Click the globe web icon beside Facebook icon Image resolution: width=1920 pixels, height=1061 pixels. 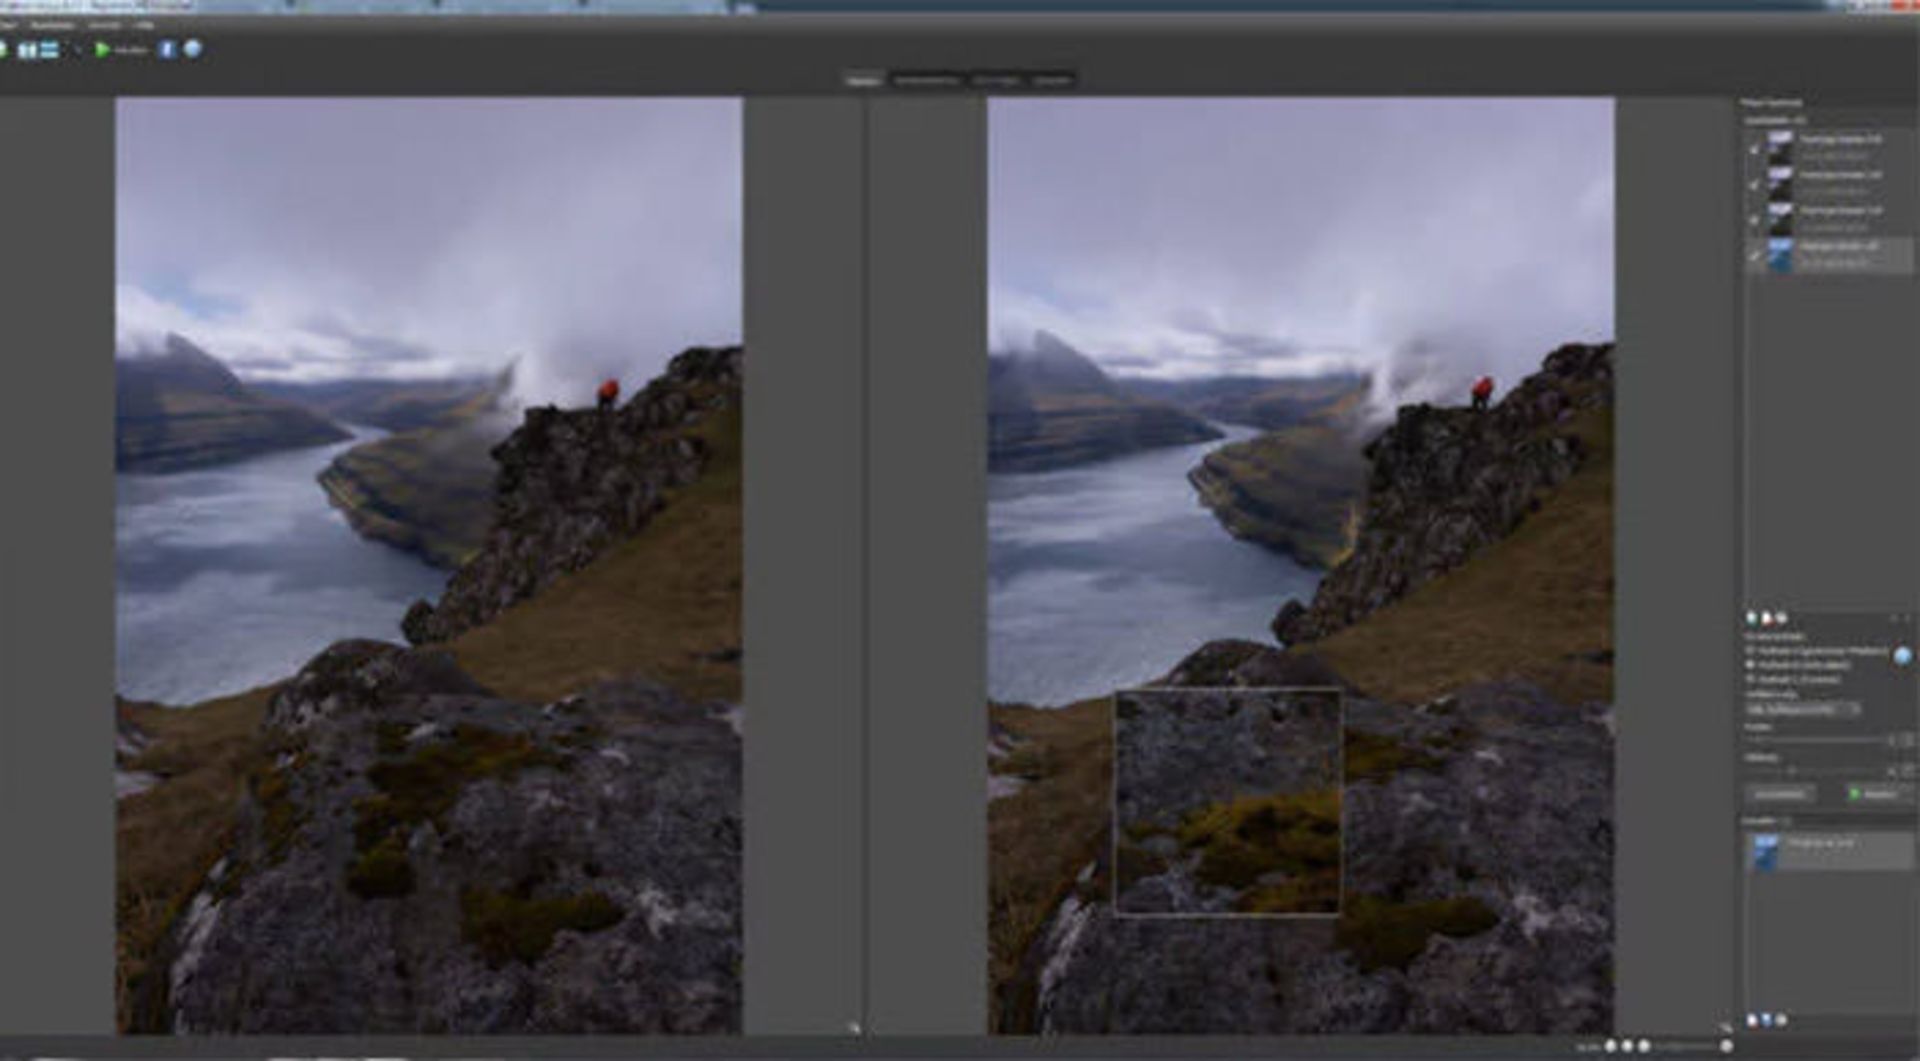[193, 49]
